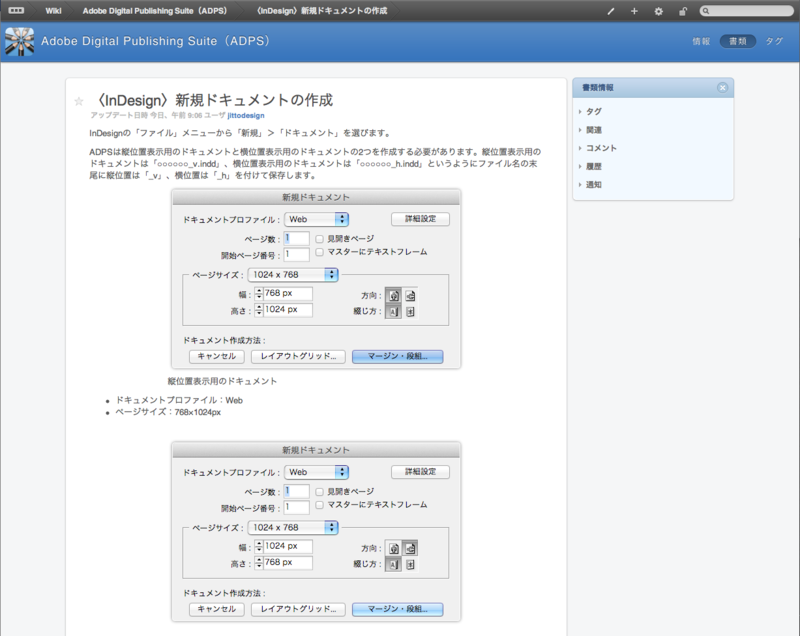
Task: Click キャンセル button in the second dialog
Action: tap(216, 609)
